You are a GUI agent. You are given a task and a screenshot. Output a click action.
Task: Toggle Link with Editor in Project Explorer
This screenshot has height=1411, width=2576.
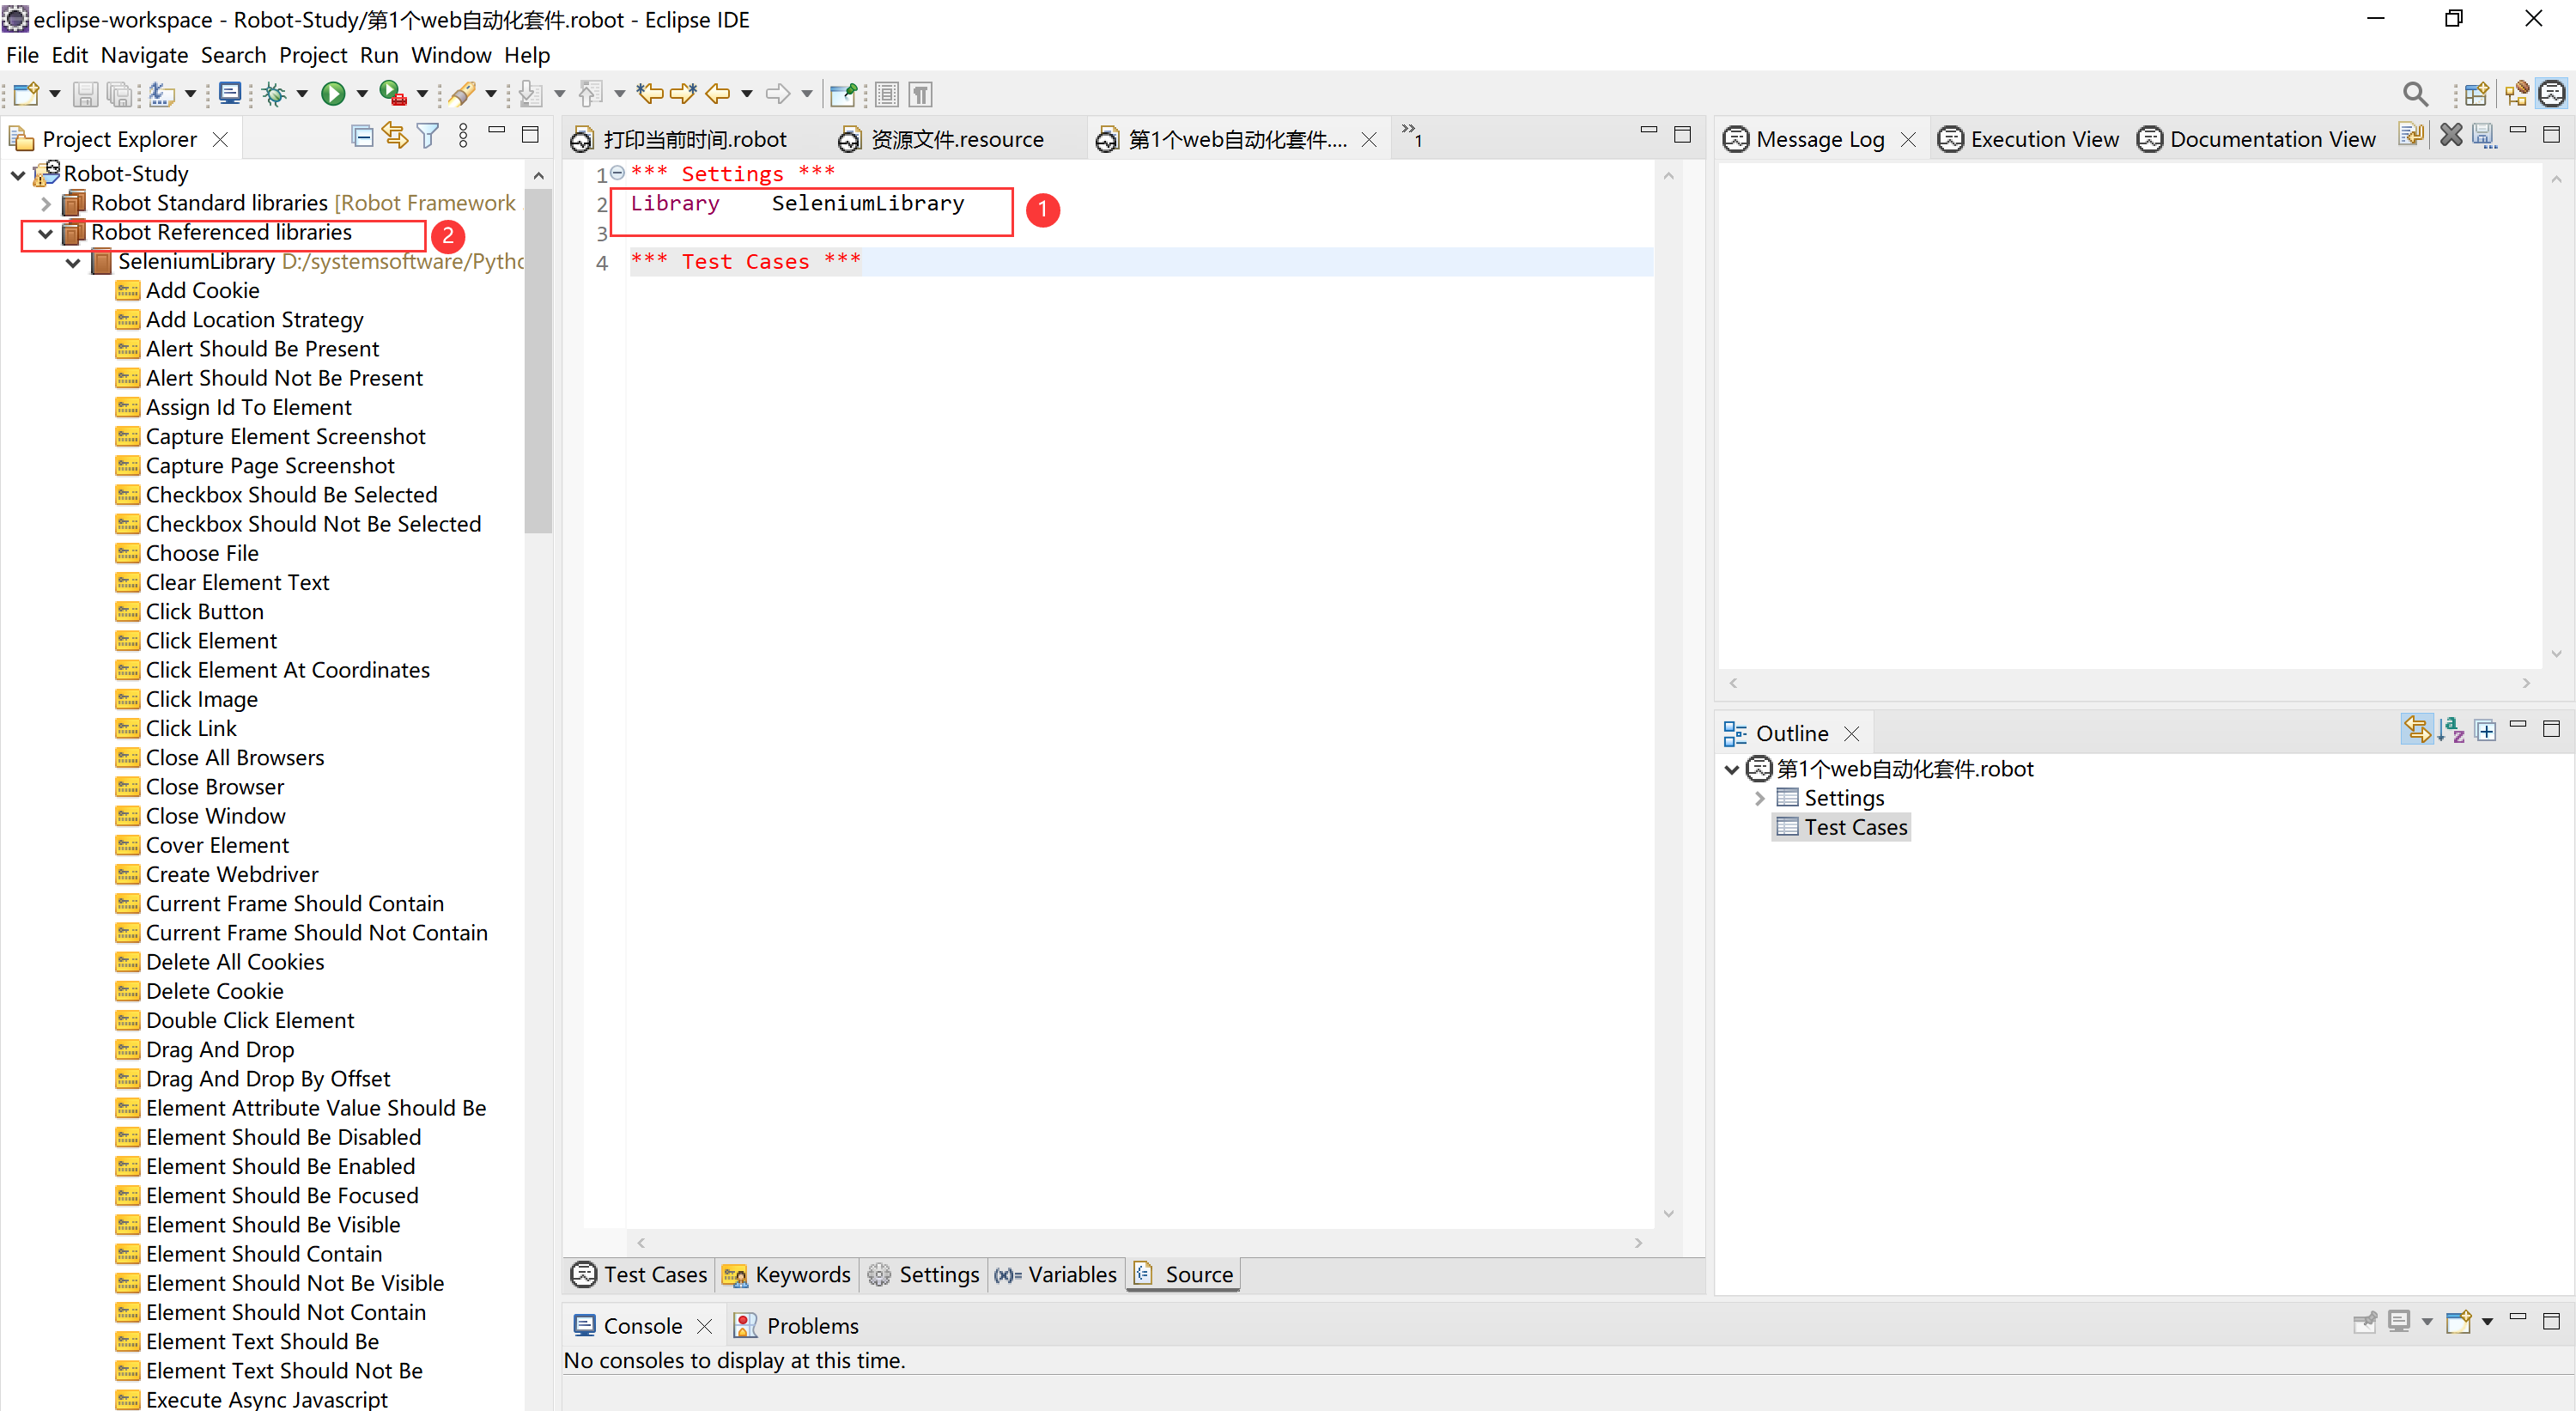[x=395, y=137]
